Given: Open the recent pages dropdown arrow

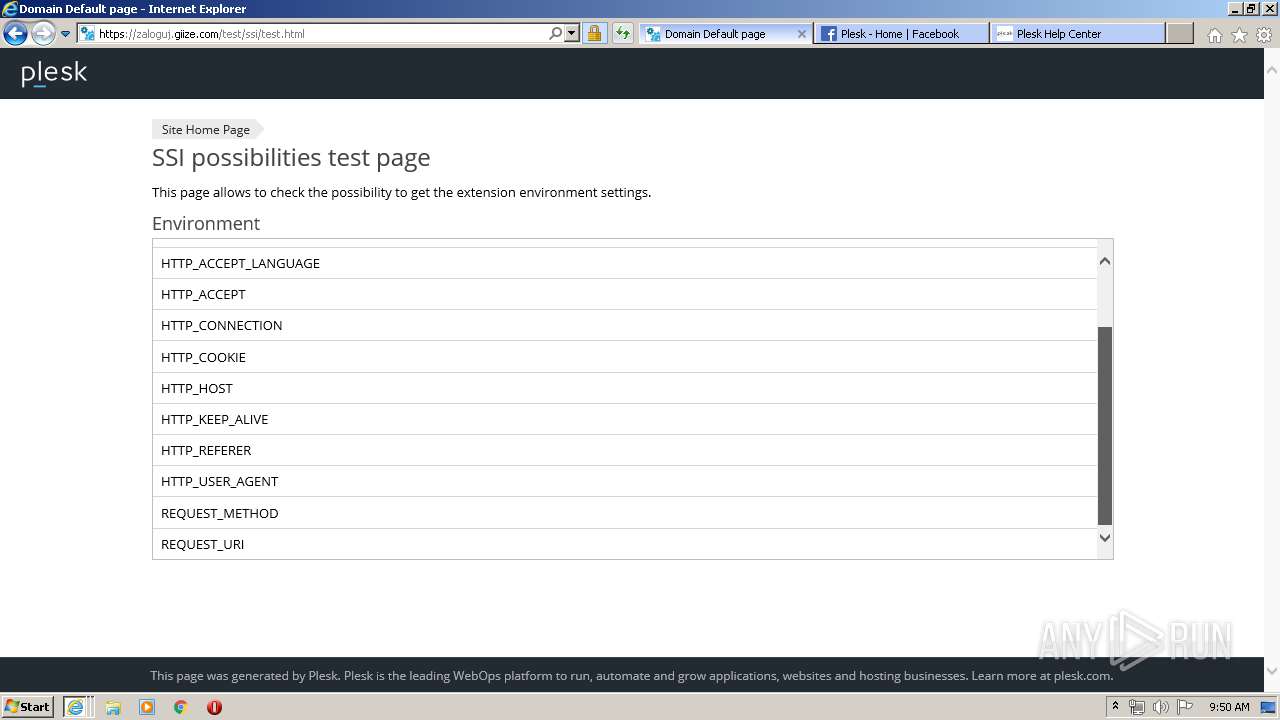Looking at the screenshot, I should 65,34.
